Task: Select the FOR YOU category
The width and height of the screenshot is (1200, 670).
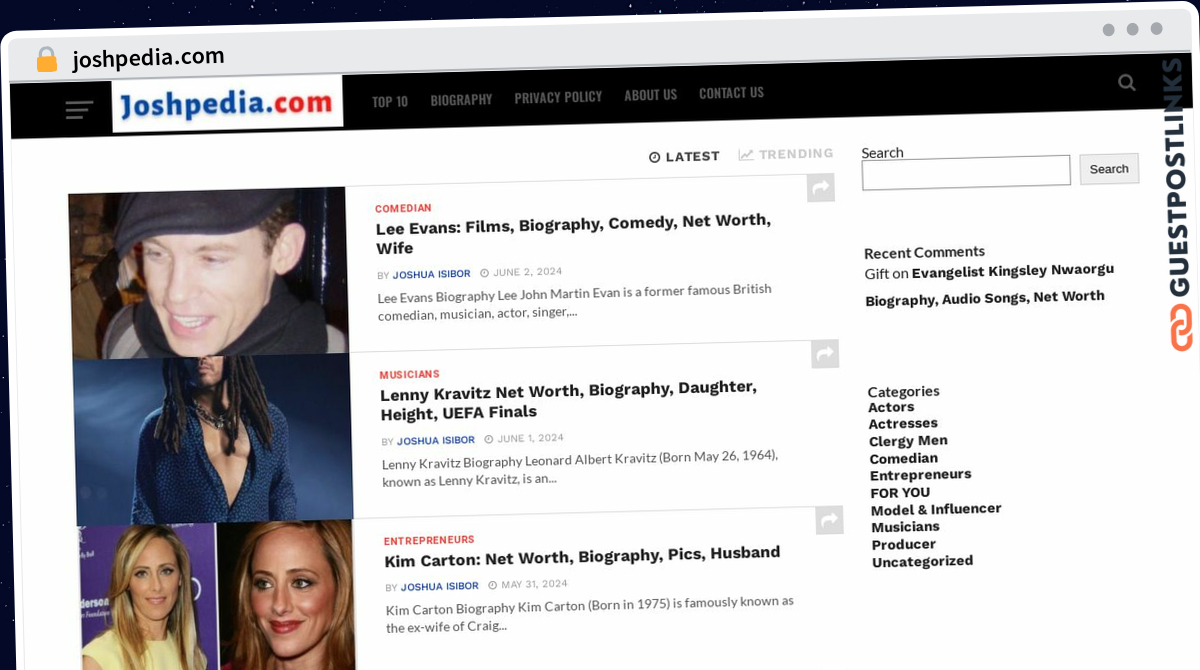Action: point(900,492)
